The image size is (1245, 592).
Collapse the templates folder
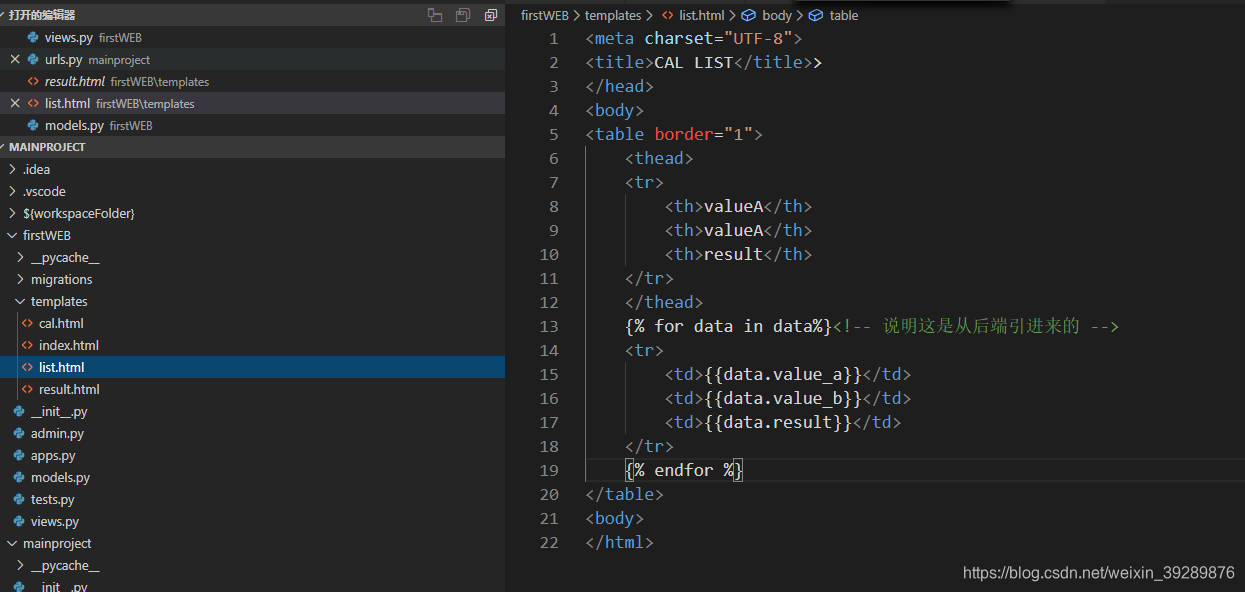(20, 301)
